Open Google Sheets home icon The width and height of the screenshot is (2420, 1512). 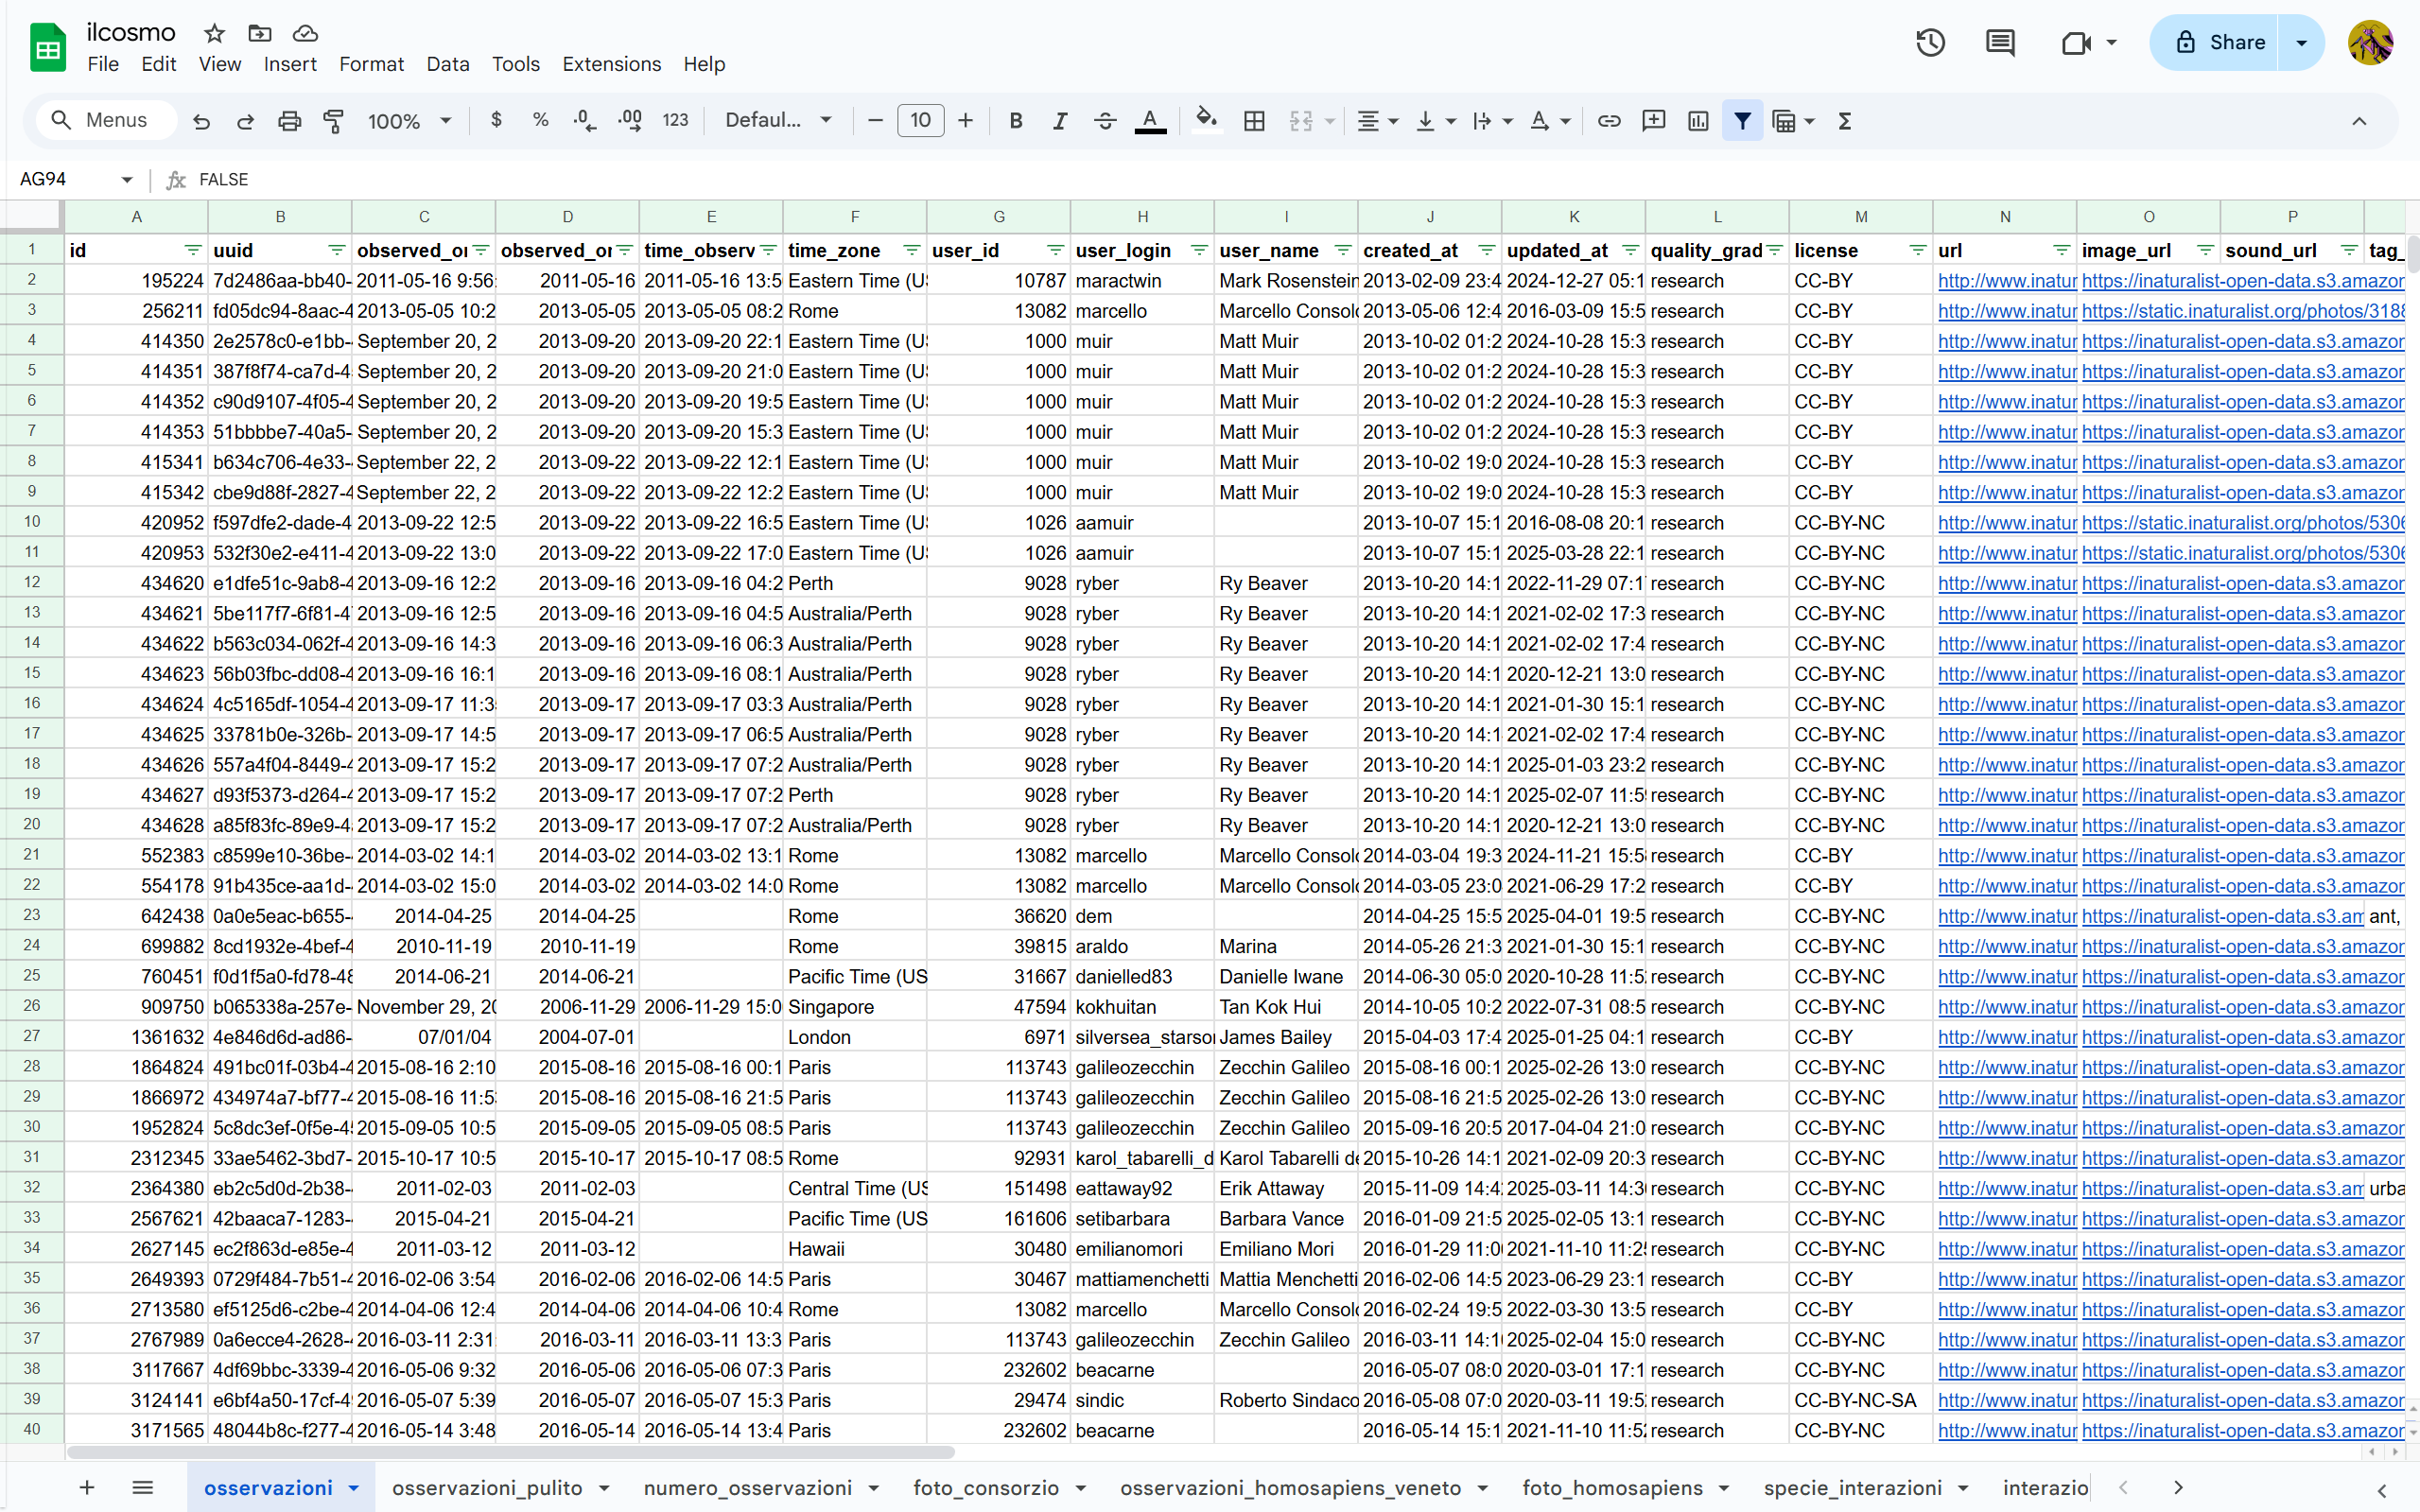48,47
